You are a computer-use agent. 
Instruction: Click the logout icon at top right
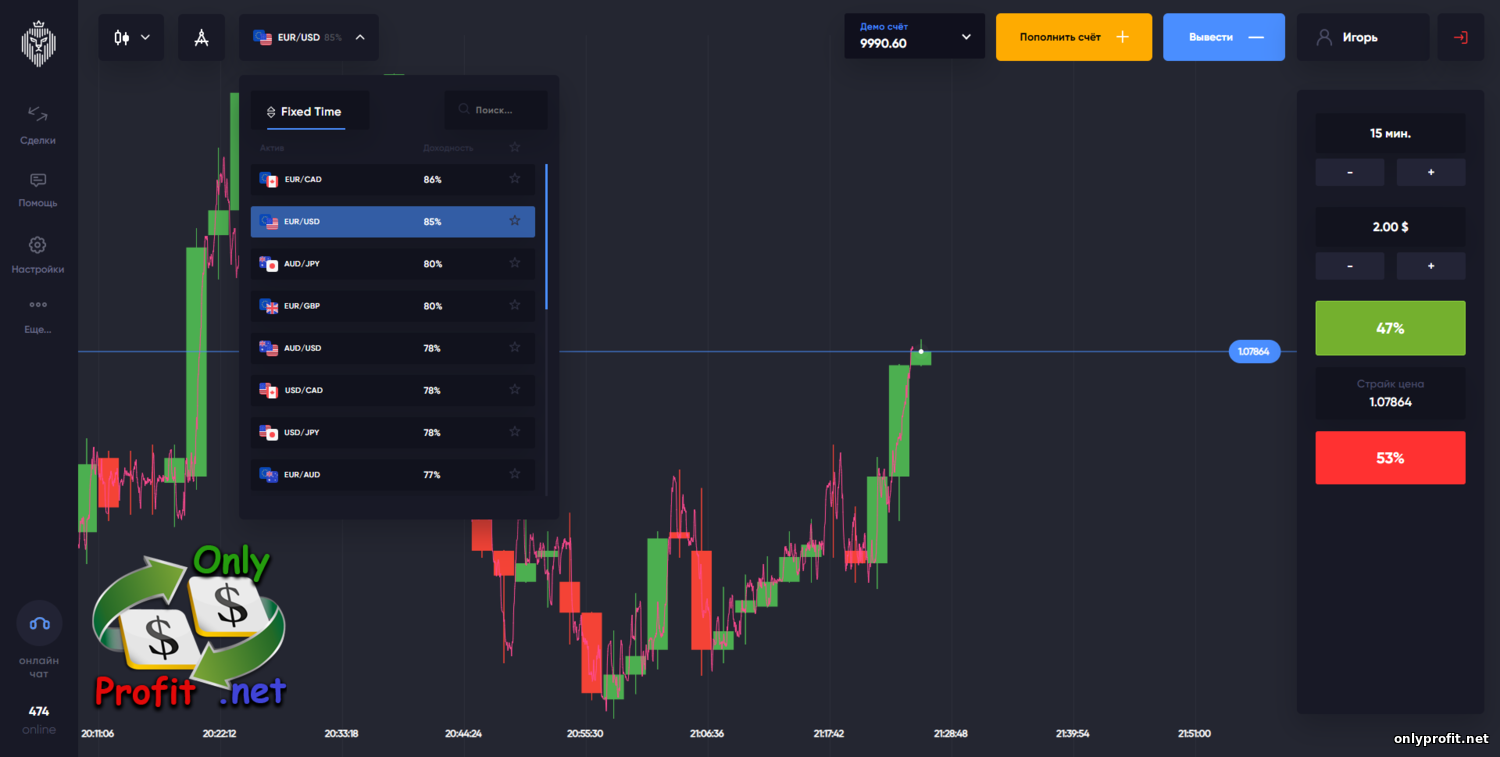pyautogui.click(x=1460, y=38)
